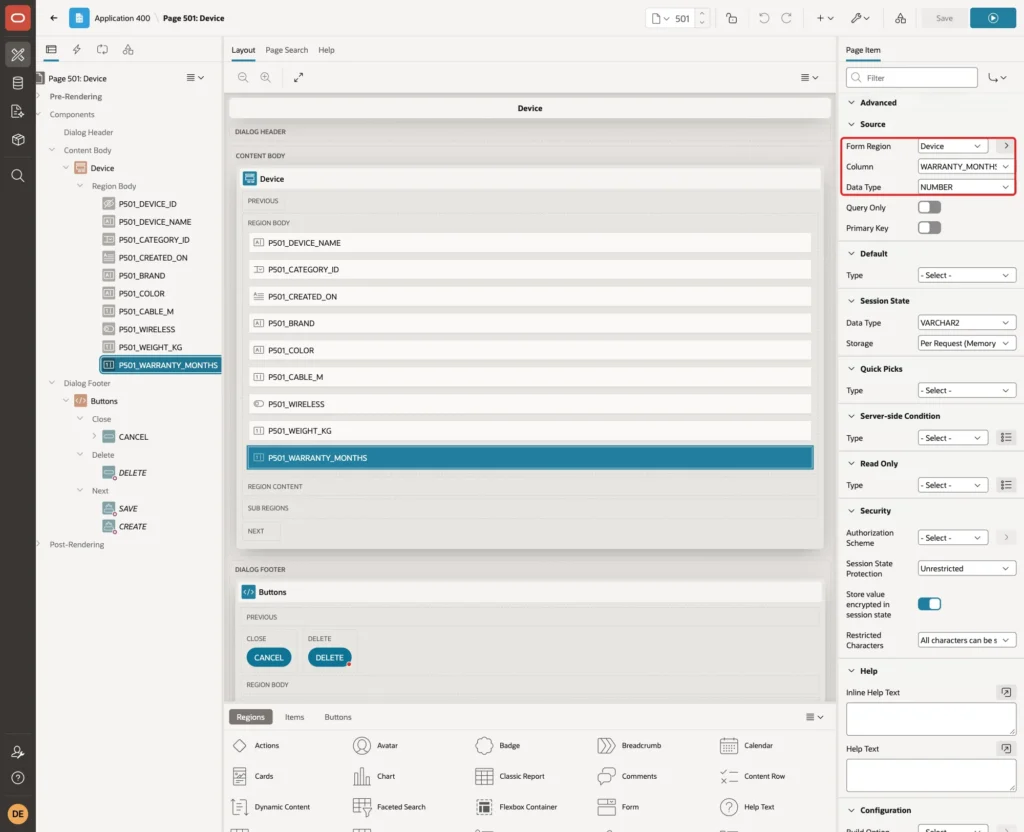The image size is (1024, 832).
Task: Collapse the Security section
Action: tap(851, 511)
